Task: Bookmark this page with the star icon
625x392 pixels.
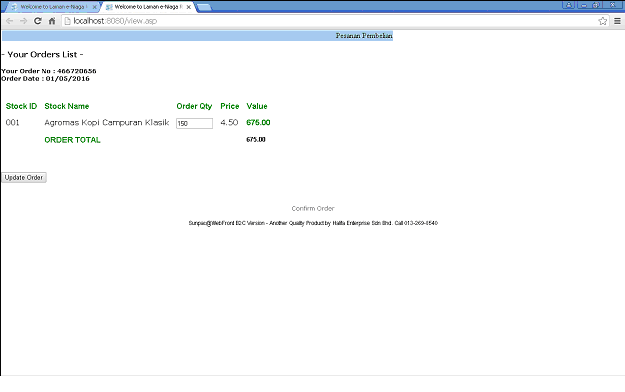Action: [x=603, y=21]
